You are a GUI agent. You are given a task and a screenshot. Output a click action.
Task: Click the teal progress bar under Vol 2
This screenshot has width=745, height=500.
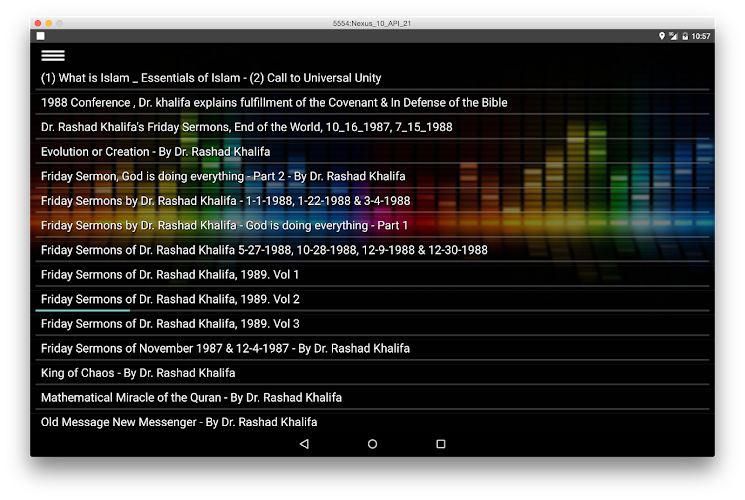pos(83,310)
